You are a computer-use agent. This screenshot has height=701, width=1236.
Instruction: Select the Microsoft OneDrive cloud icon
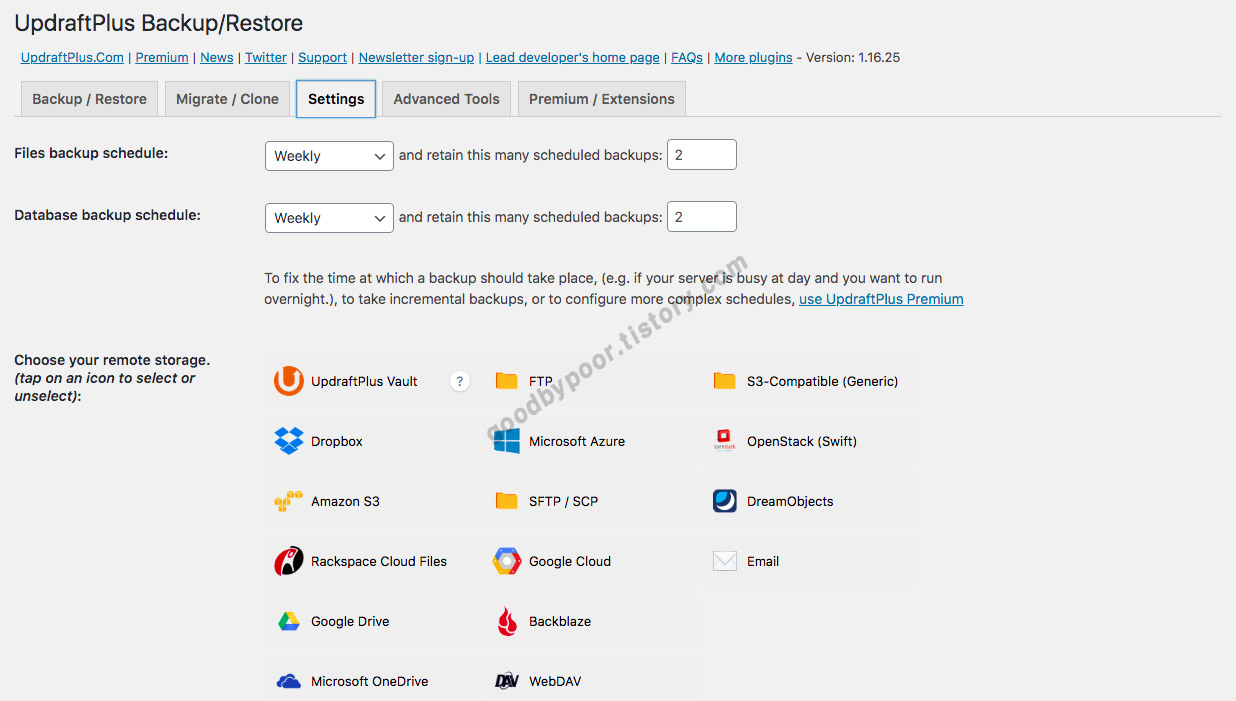[289, 681]
